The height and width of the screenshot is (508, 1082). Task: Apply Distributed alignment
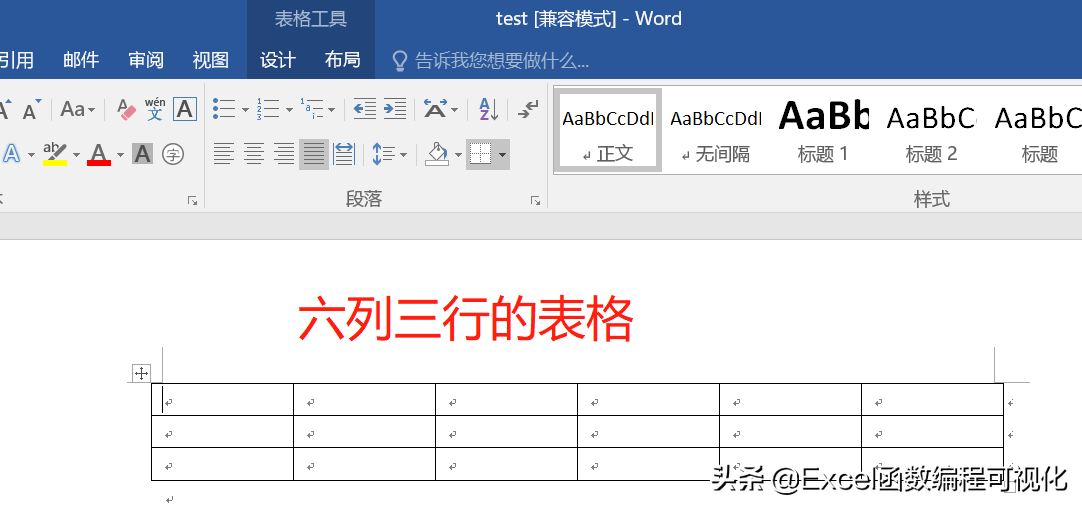(x=344, y=153)
